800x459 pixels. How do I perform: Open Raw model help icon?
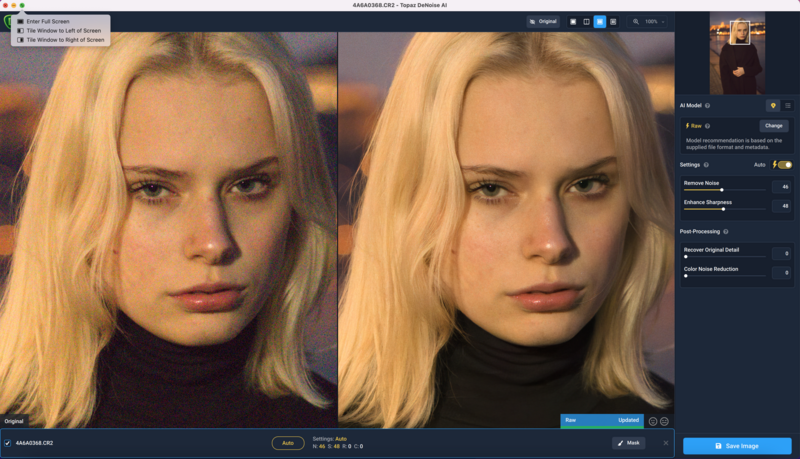(707, 126)
